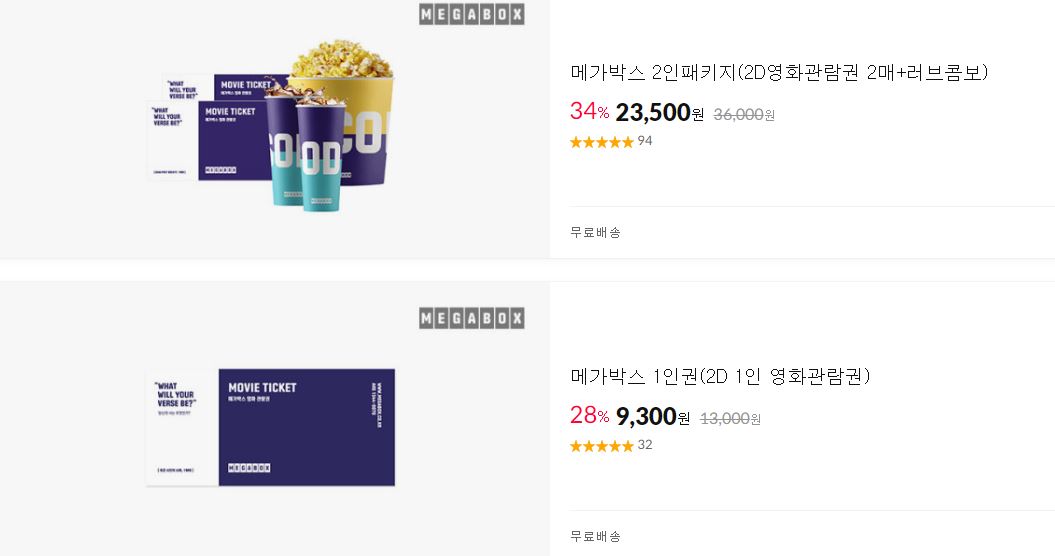Click the struck-through 36,000원 original price
1055x556 pixels.
pyautogui.click(x=744, y=114)
